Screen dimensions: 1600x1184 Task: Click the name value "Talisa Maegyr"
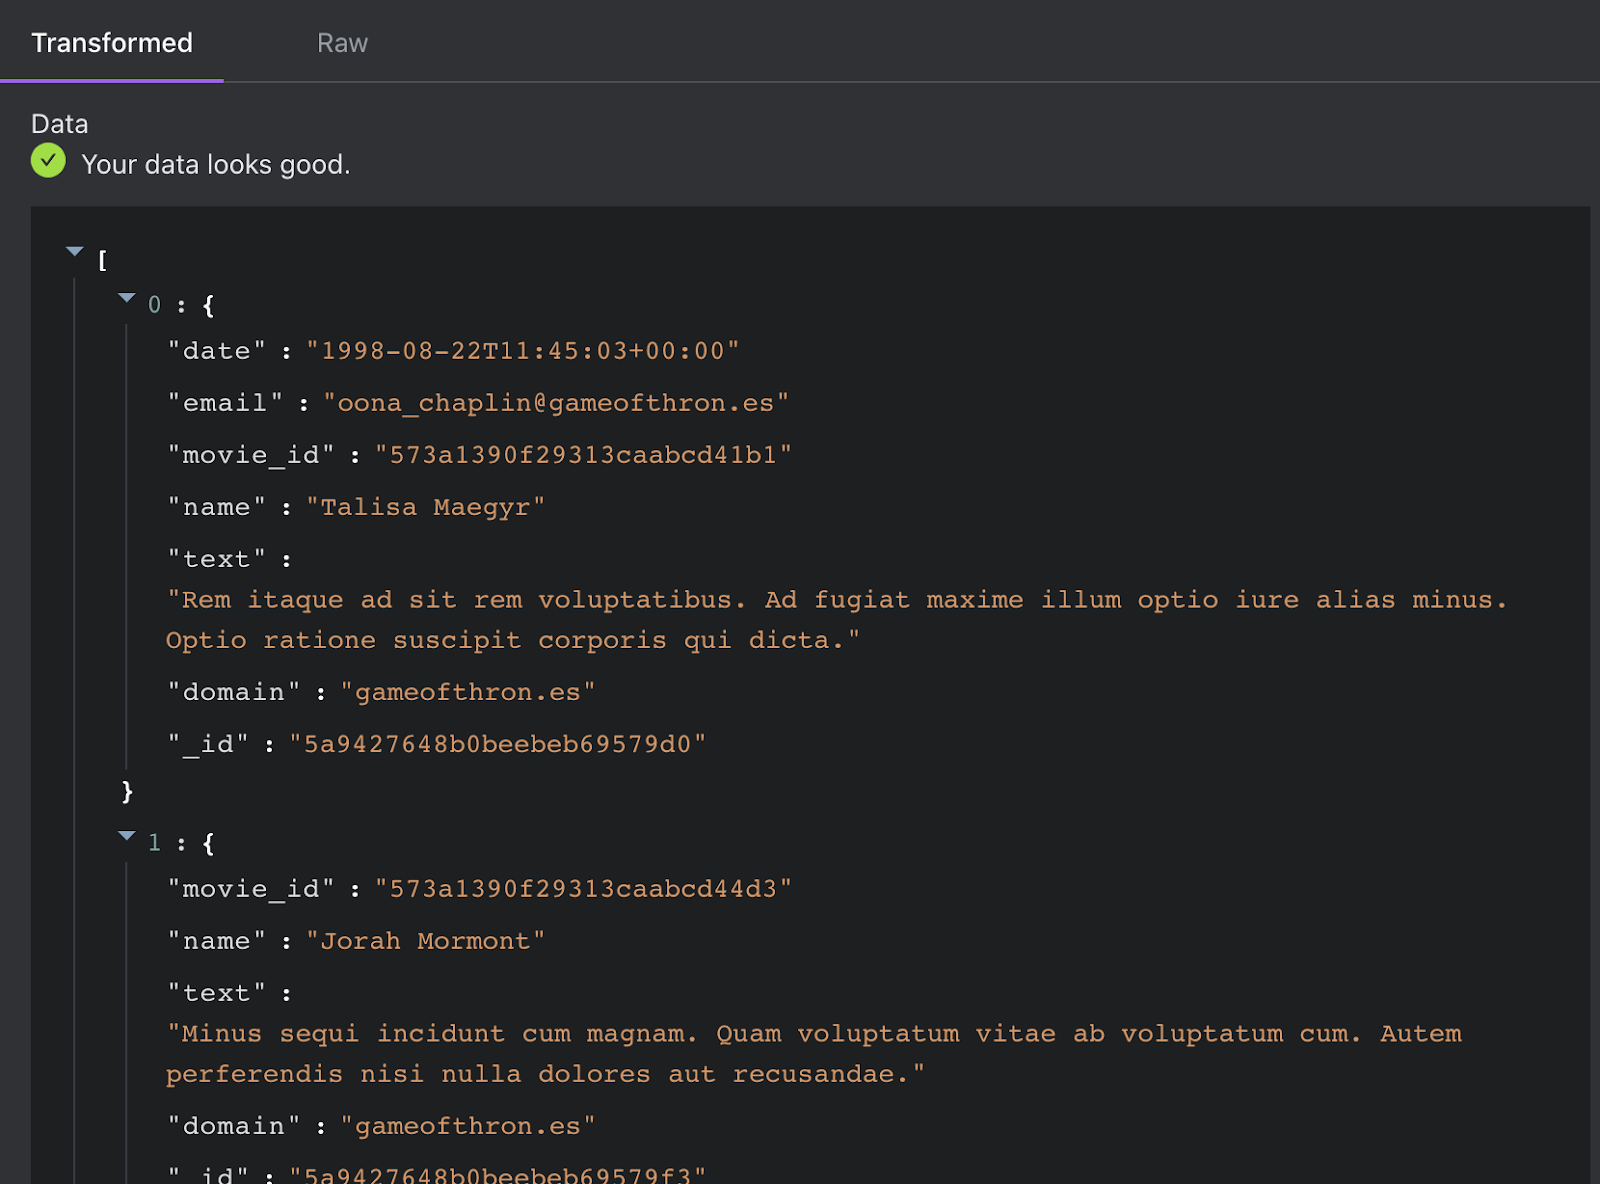(425, 507)
